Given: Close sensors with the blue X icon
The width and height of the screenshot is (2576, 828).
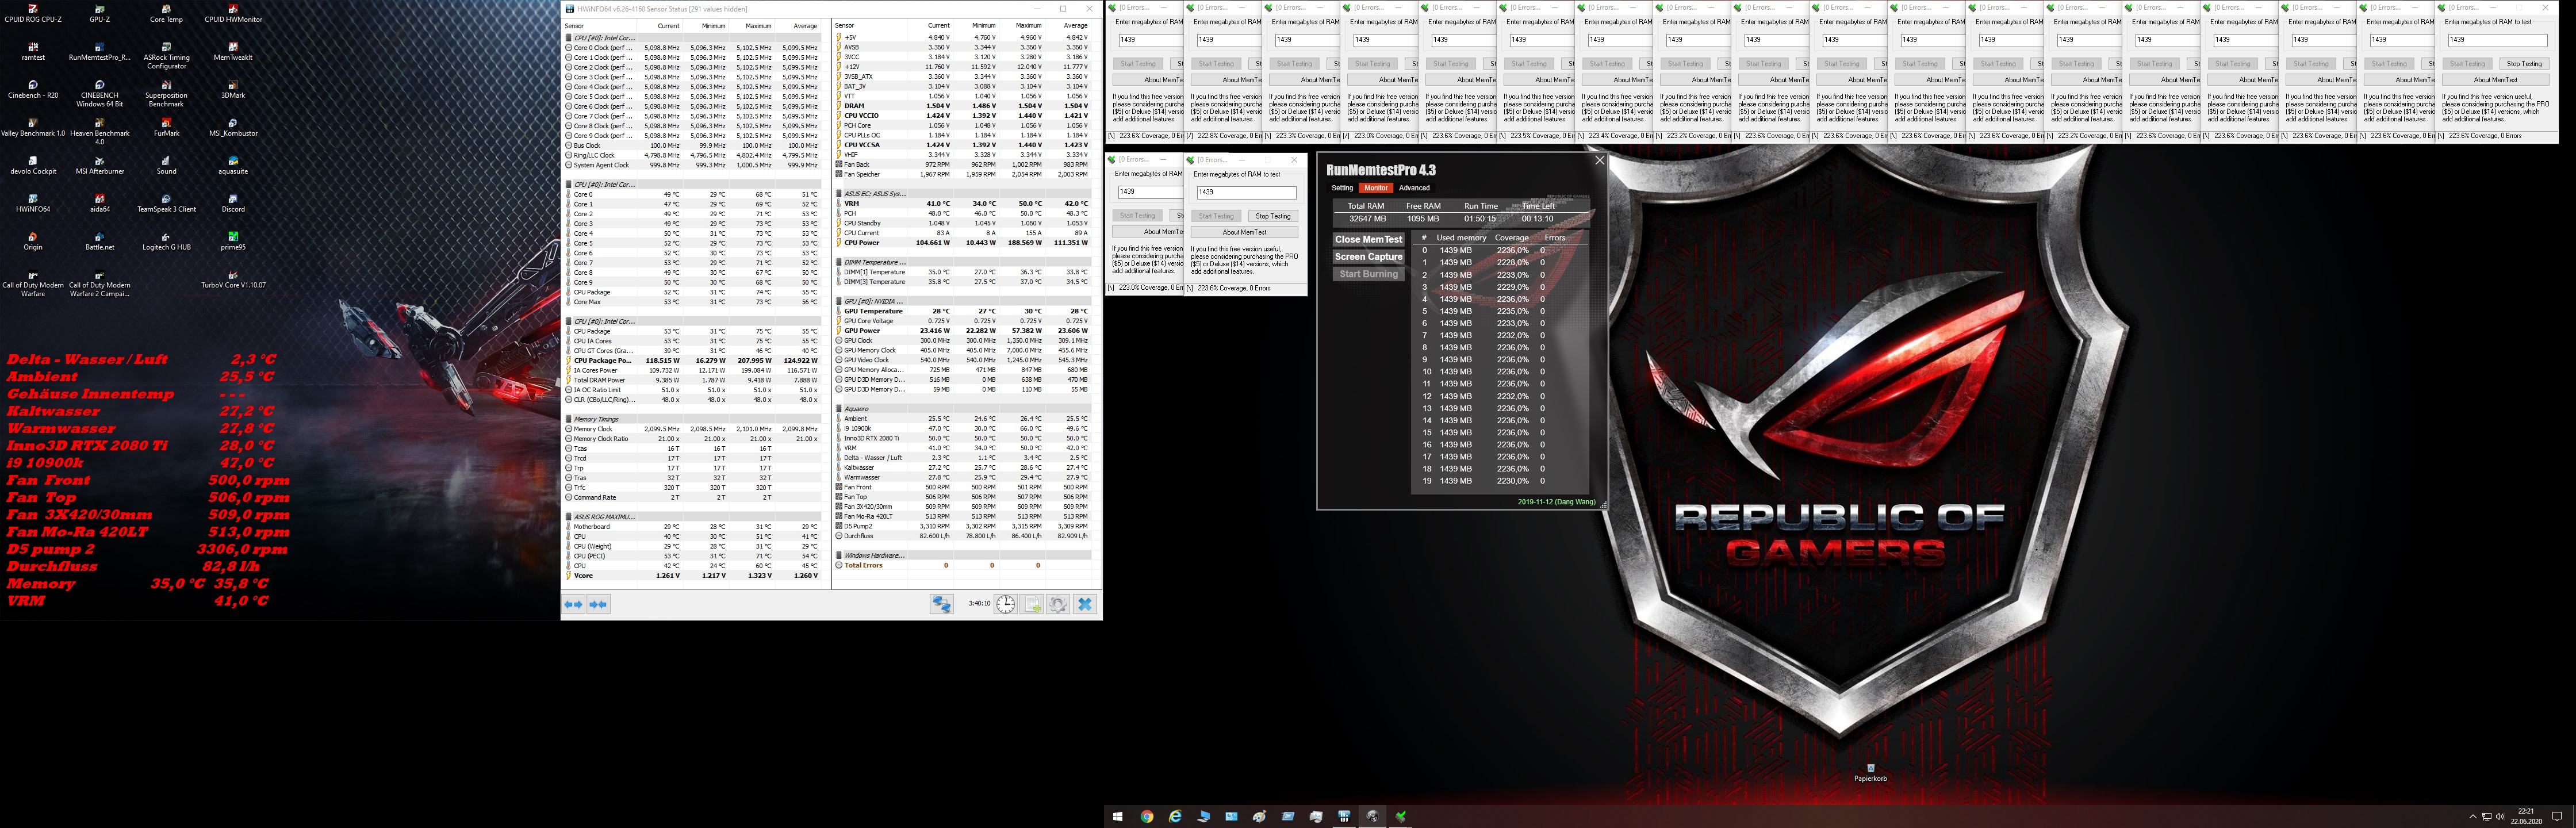Looking at the screenshot, I should (x=1085, y=604).
